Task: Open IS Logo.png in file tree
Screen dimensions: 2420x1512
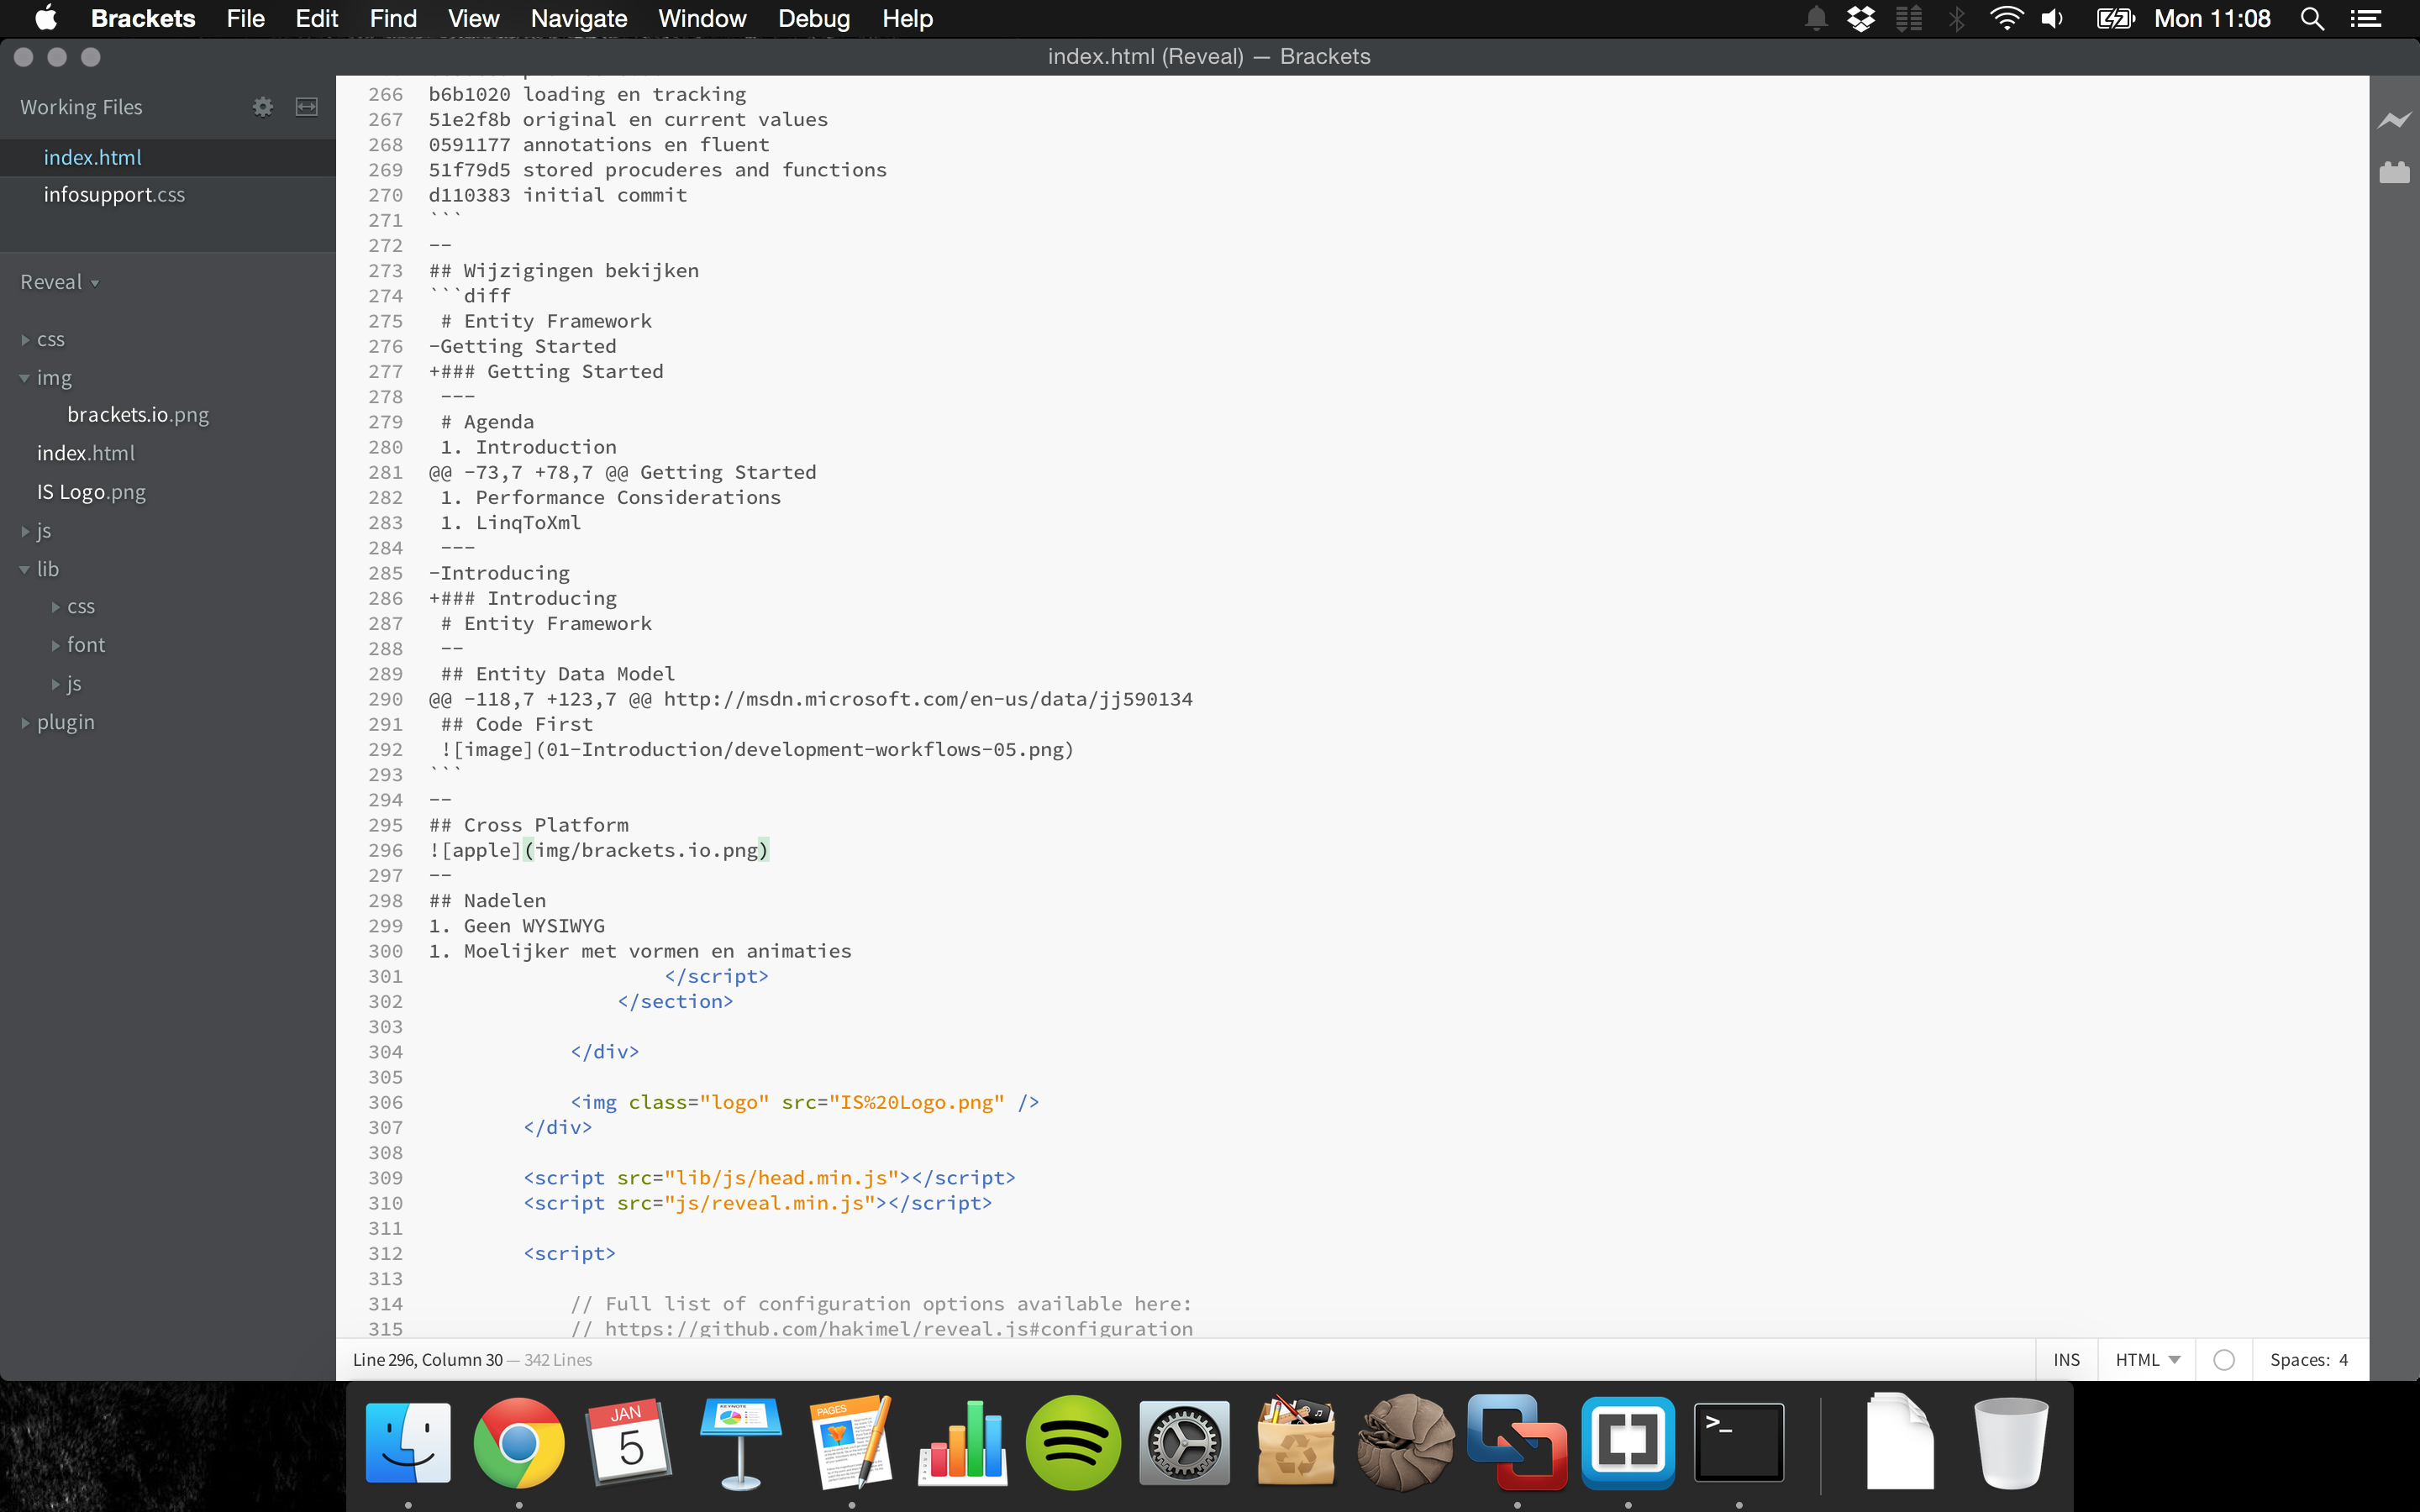Action: coord(91,492)
